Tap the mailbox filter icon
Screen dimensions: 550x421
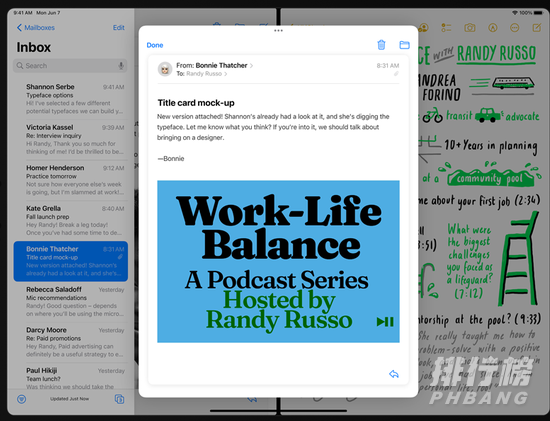[22, 399]
